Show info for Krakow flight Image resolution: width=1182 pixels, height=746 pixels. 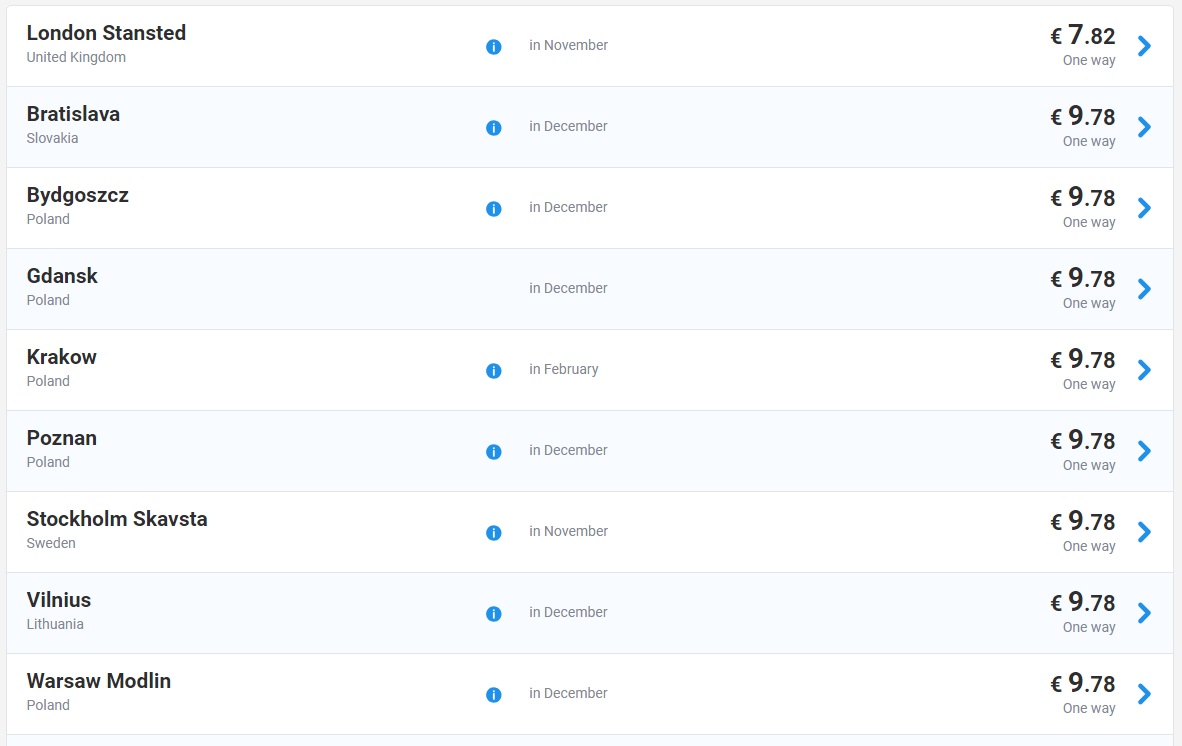(493, 371)
